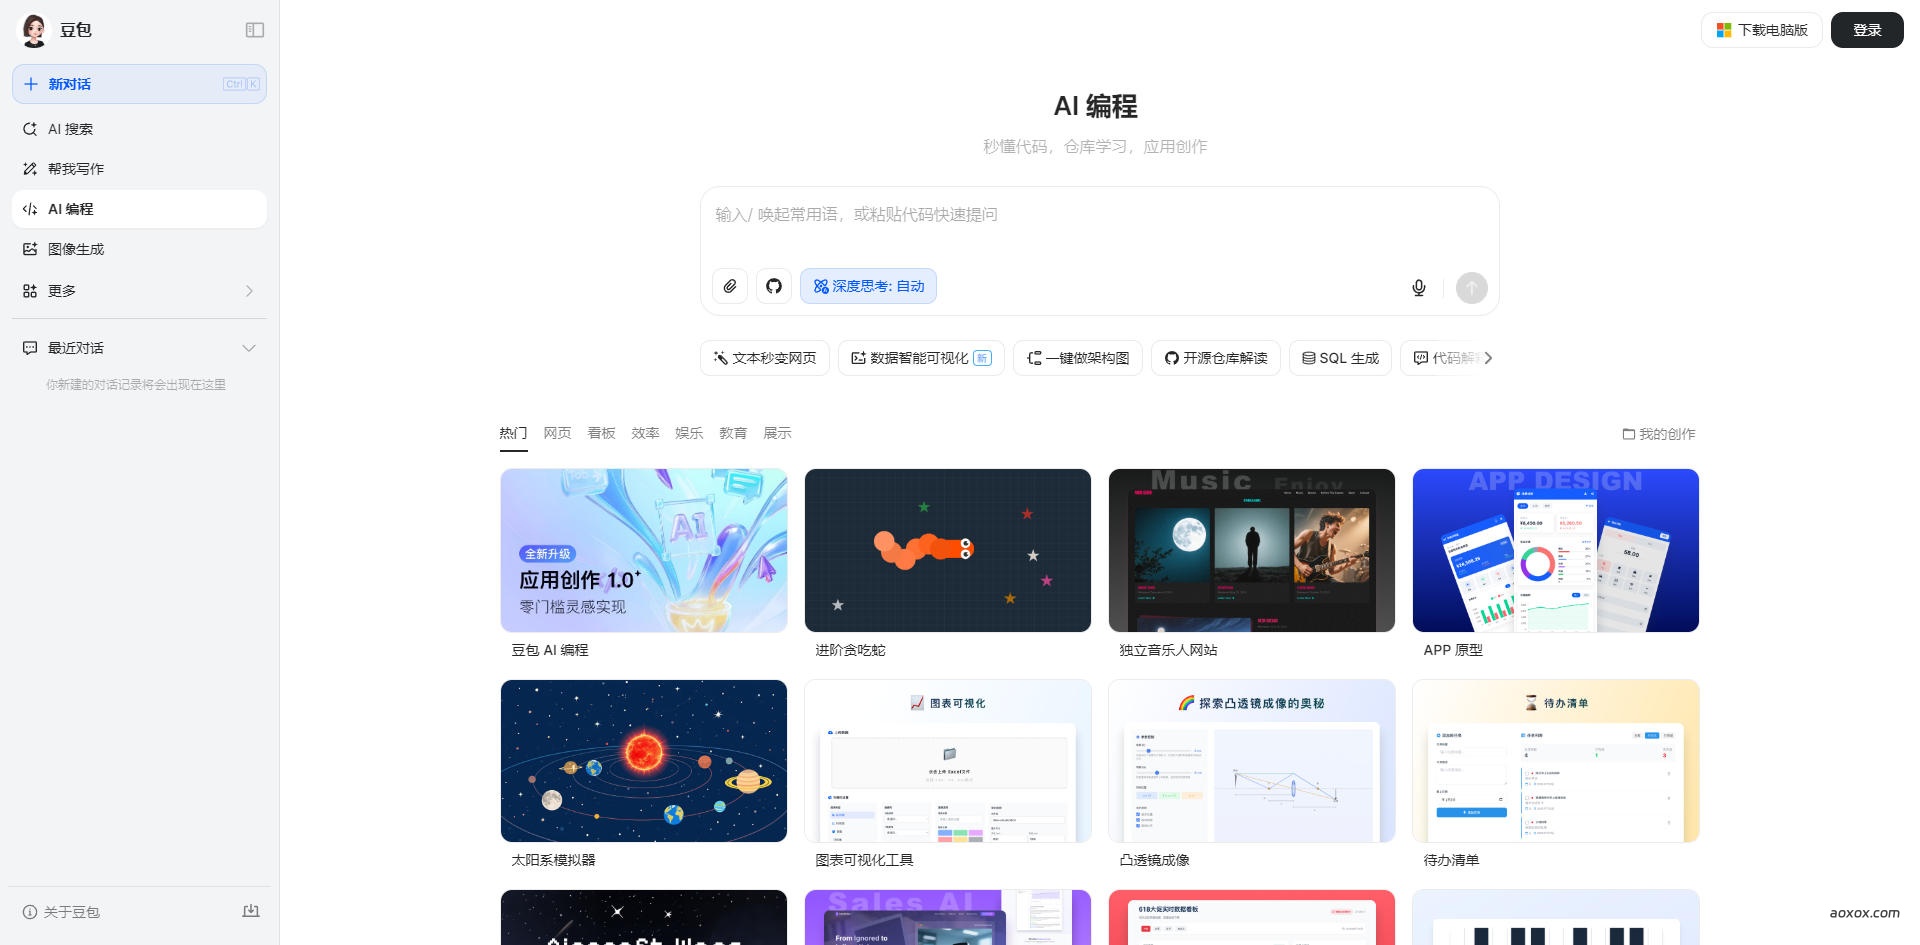
Task: Start a new chat with 新对话
Action: click(x=139, y=84)
